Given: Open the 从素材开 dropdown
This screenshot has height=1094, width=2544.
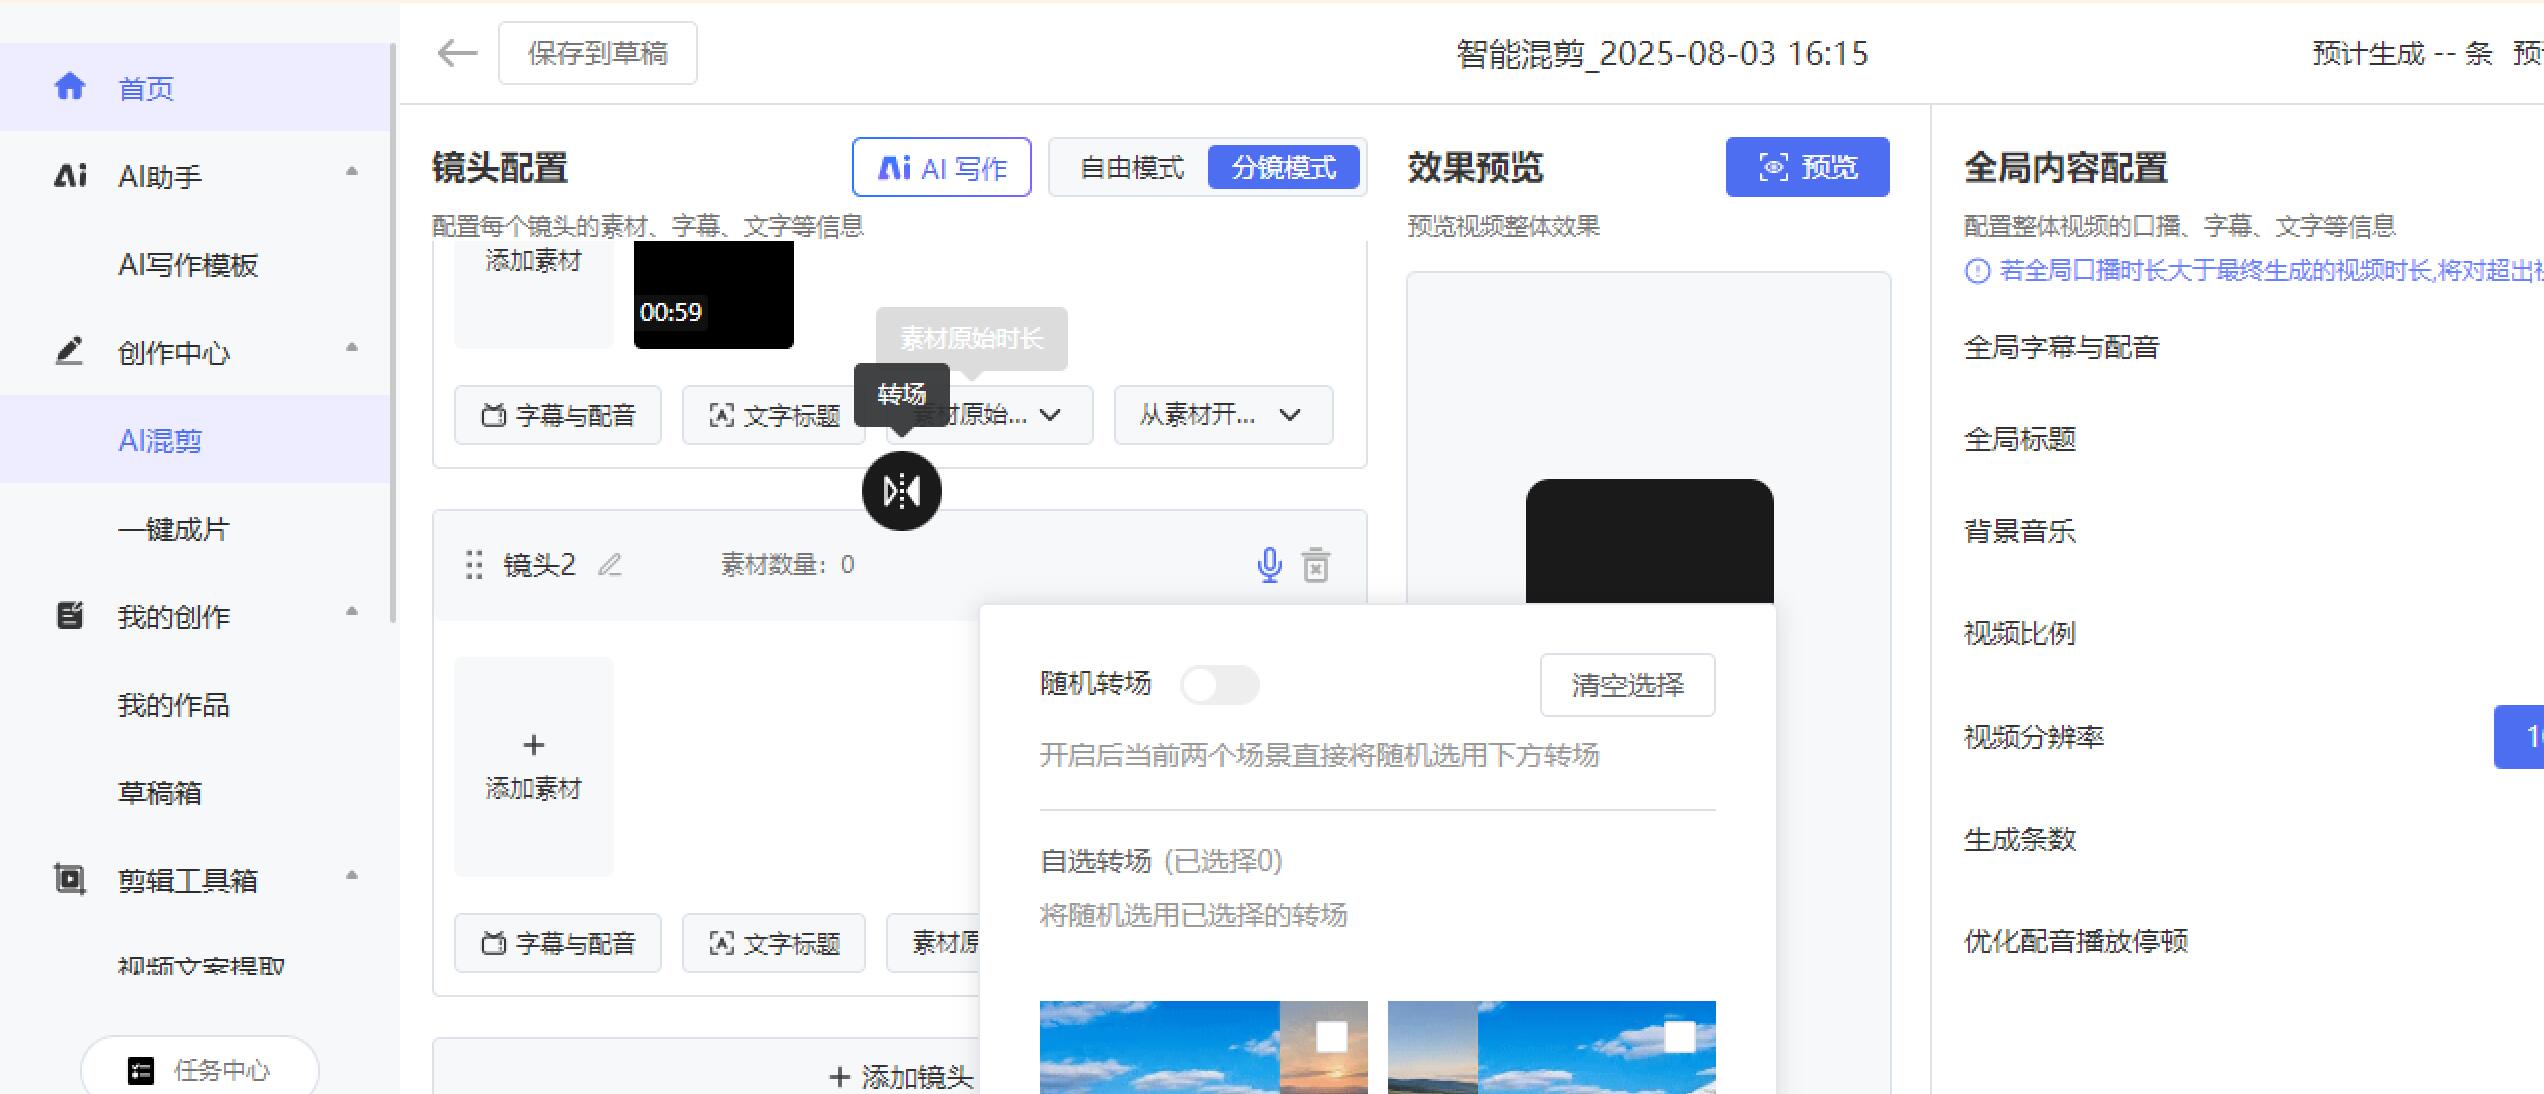Looking at the screenshot, I should pyautogui.click(x=1222, y=415).
